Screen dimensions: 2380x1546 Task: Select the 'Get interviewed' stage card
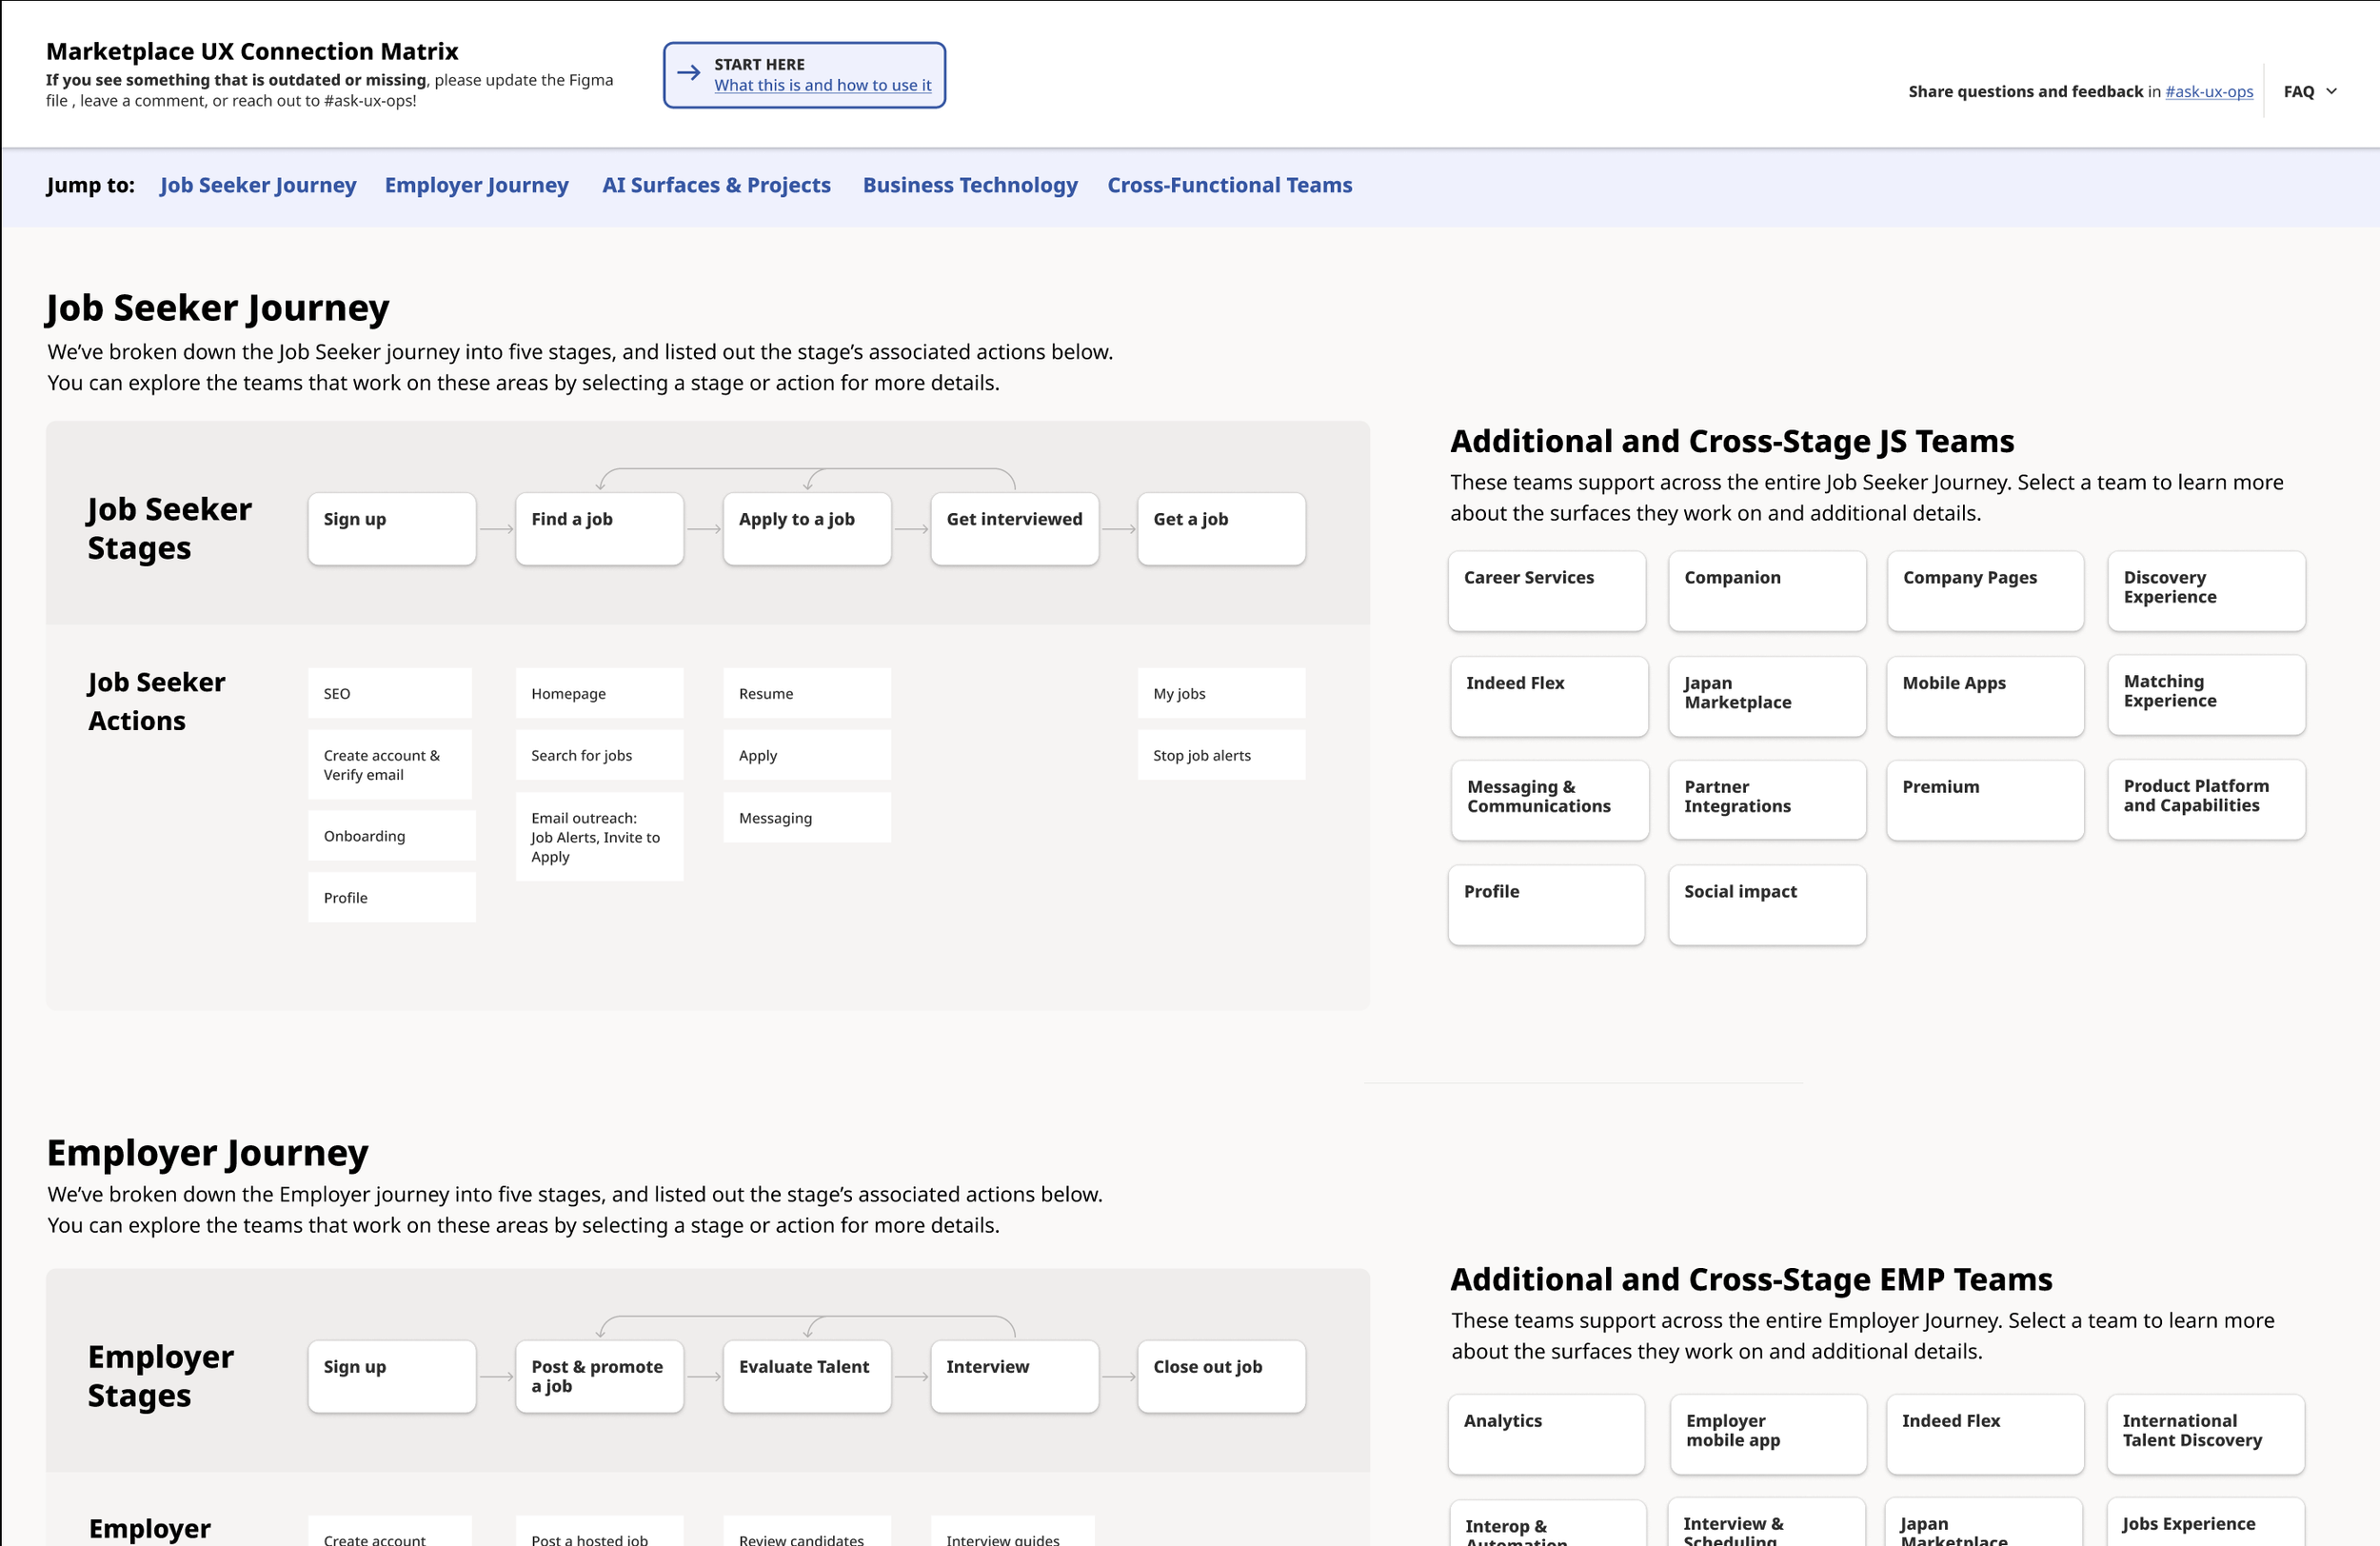(1014, 529)
